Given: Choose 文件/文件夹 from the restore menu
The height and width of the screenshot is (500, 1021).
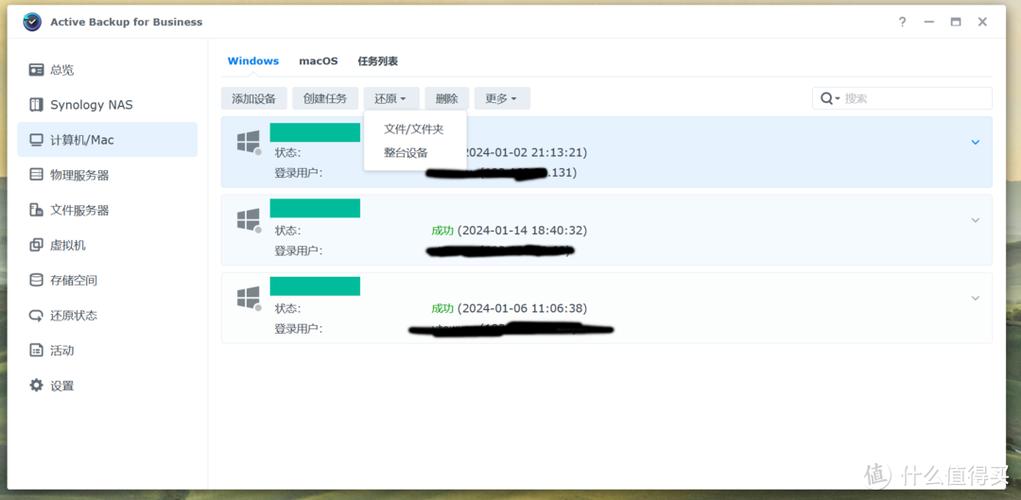Looking at the screenshot, I should 414,130.
